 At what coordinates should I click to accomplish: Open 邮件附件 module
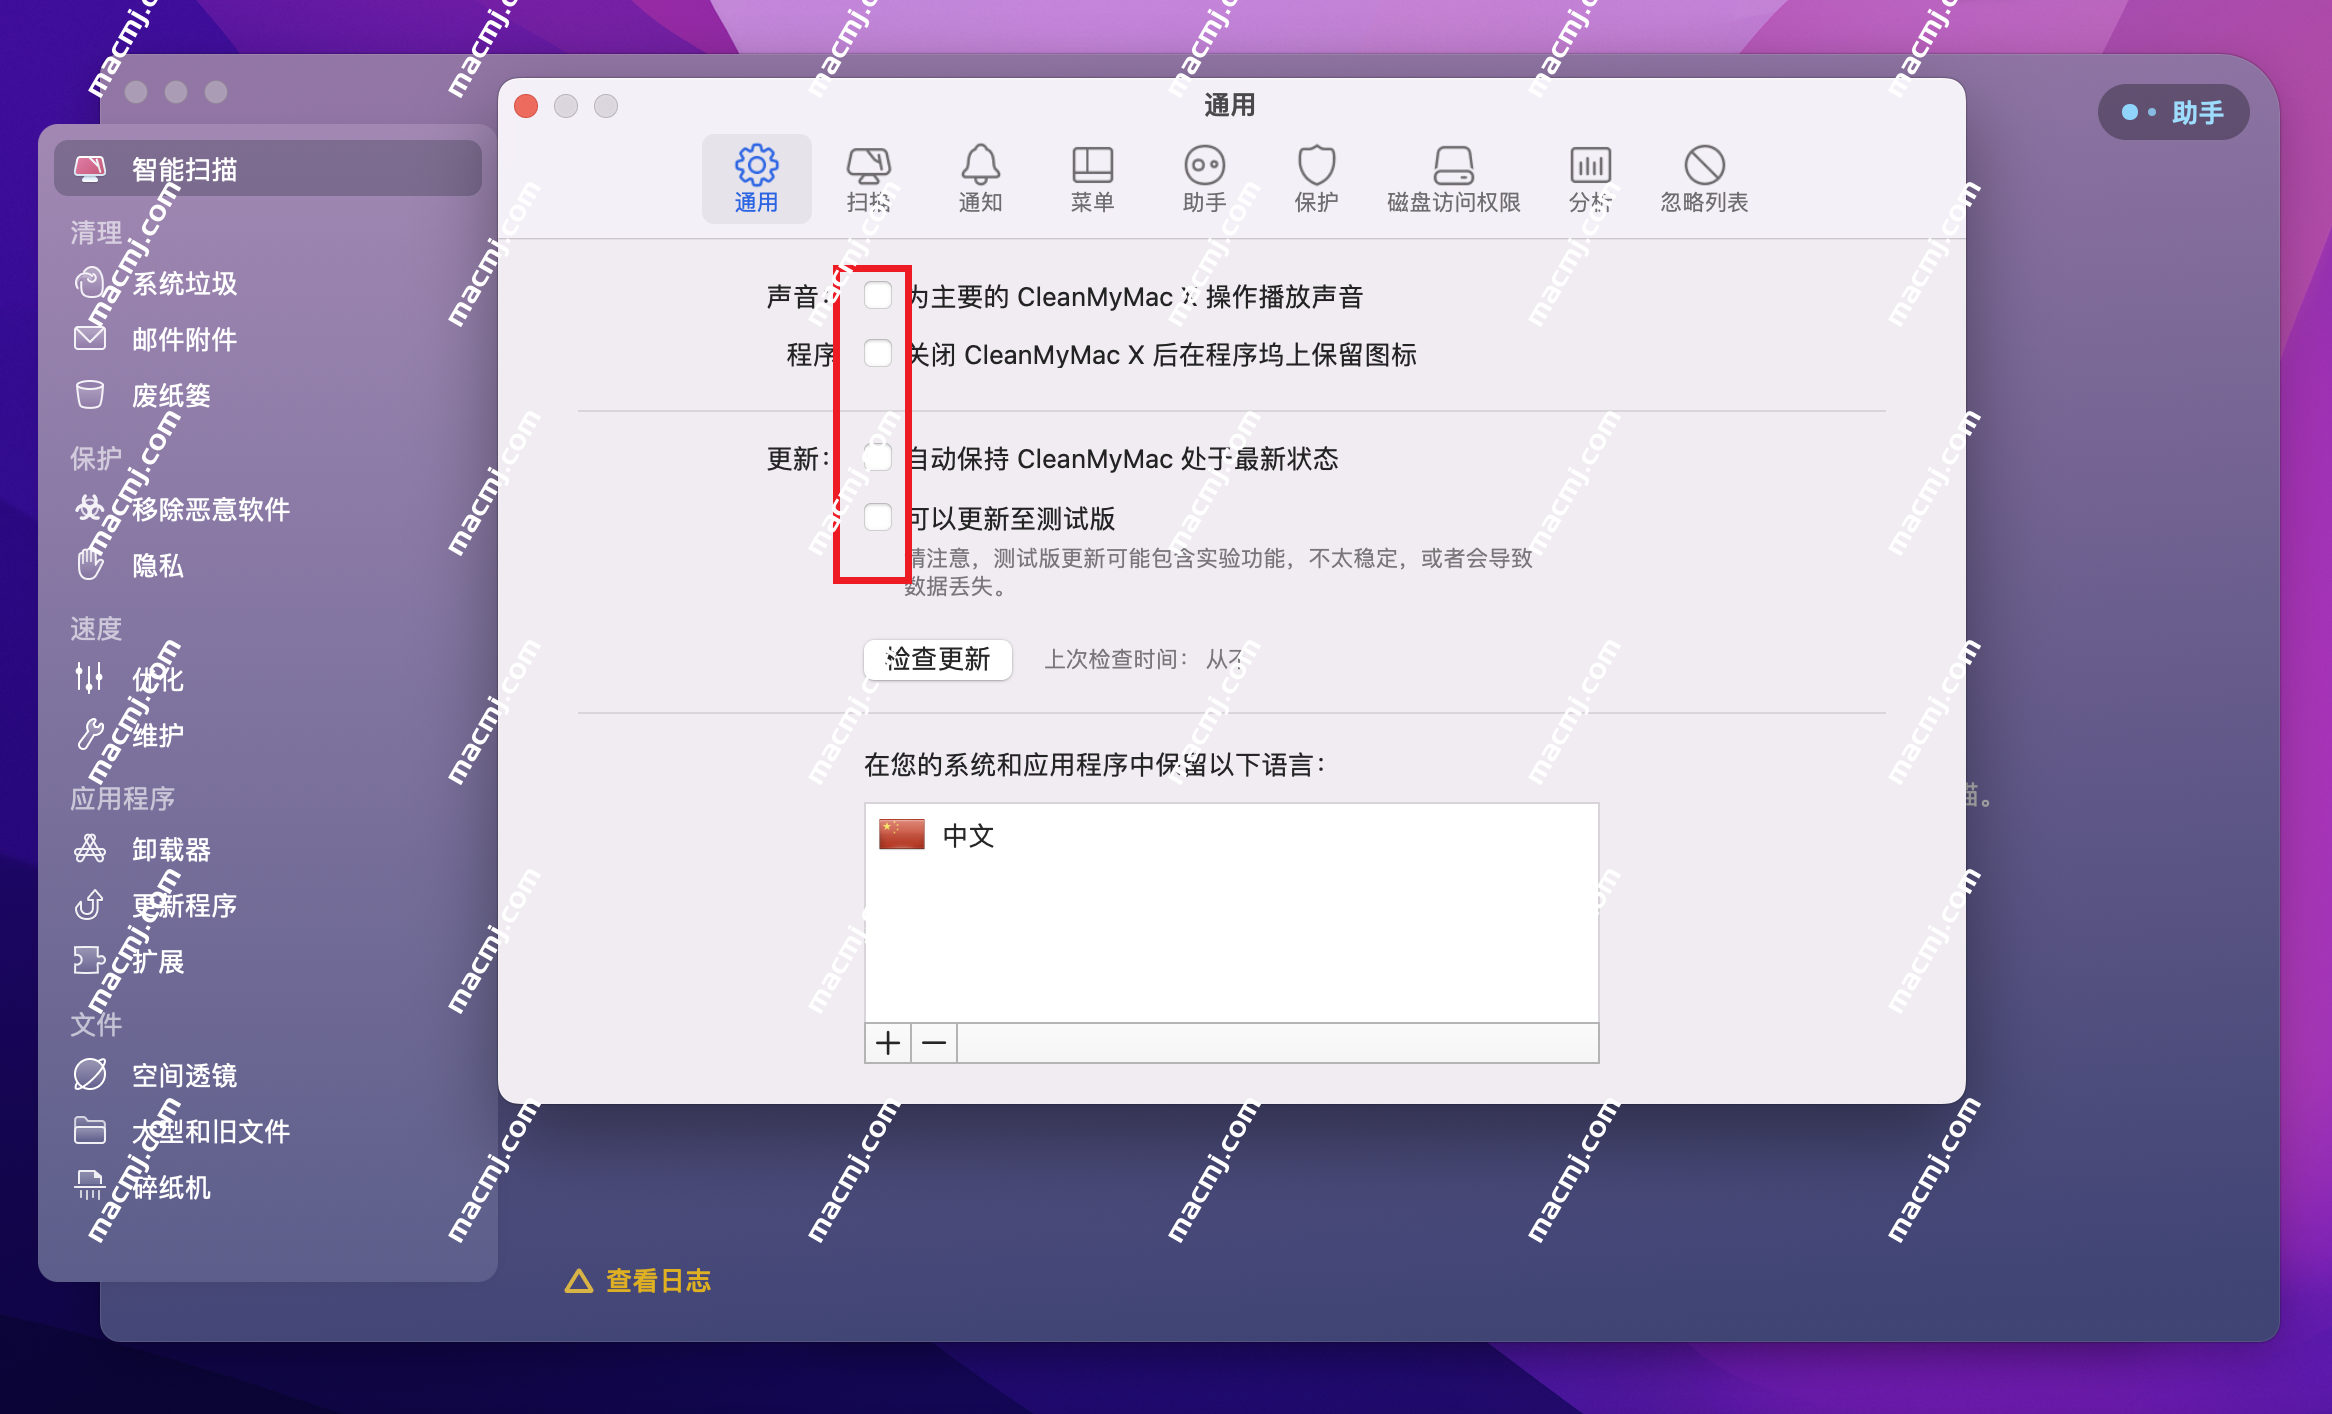[x=268, y=340]
